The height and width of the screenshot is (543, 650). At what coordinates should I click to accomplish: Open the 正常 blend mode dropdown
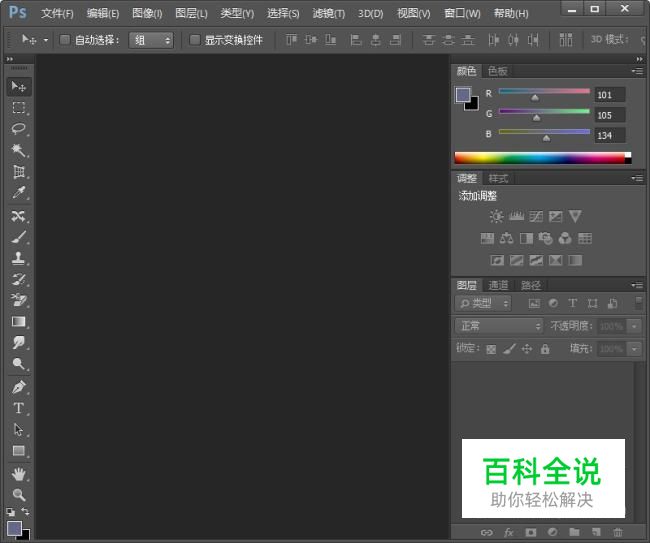tap(498, 326)
